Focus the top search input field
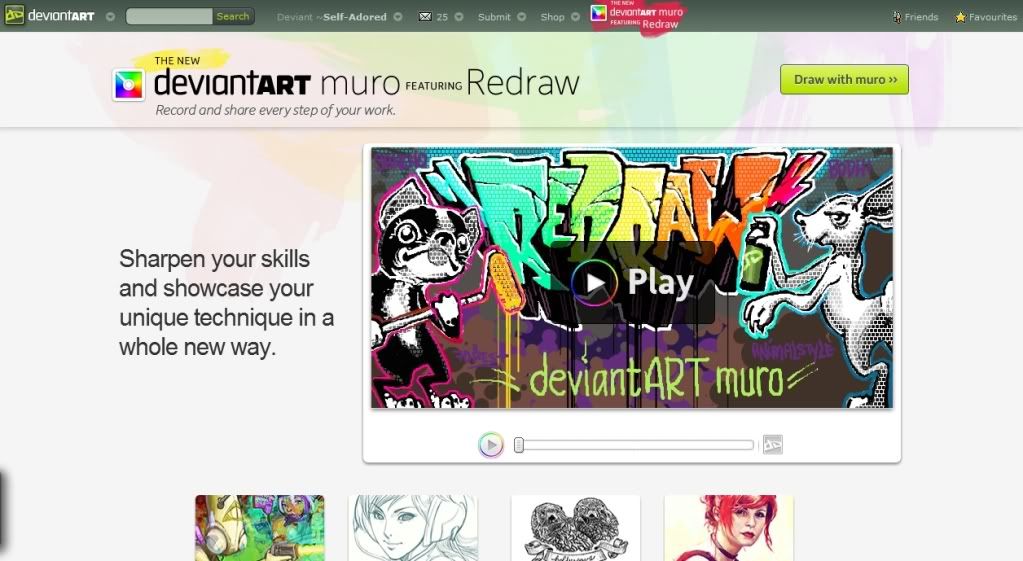The height and width of the screenshot is (561, 1023). tap(169, 16)
